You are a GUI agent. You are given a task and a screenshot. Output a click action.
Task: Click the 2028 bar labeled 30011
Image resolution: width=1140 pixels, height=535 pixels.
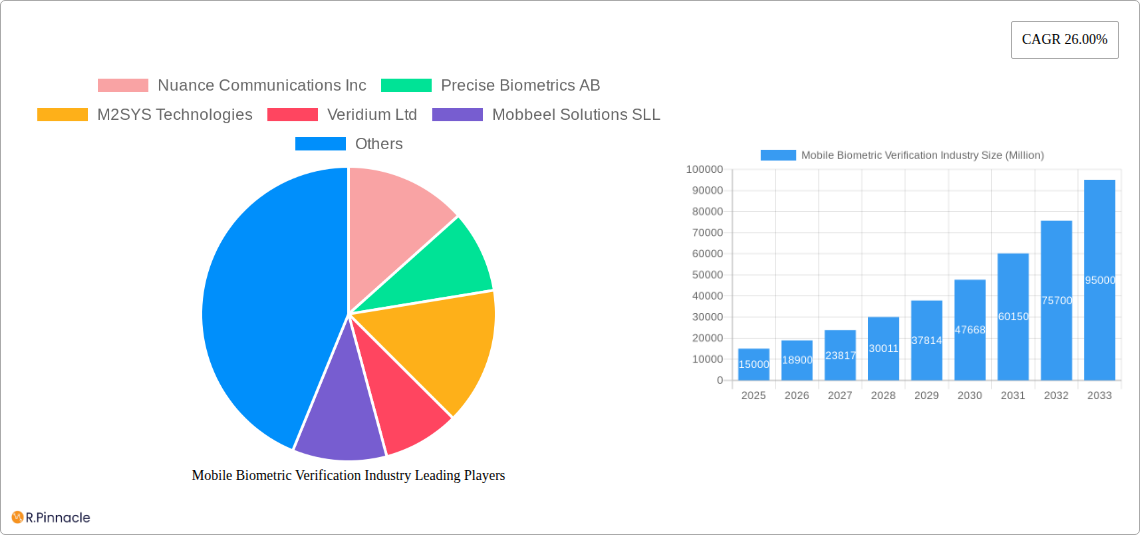pyautogui.click(x=883, y=348)
